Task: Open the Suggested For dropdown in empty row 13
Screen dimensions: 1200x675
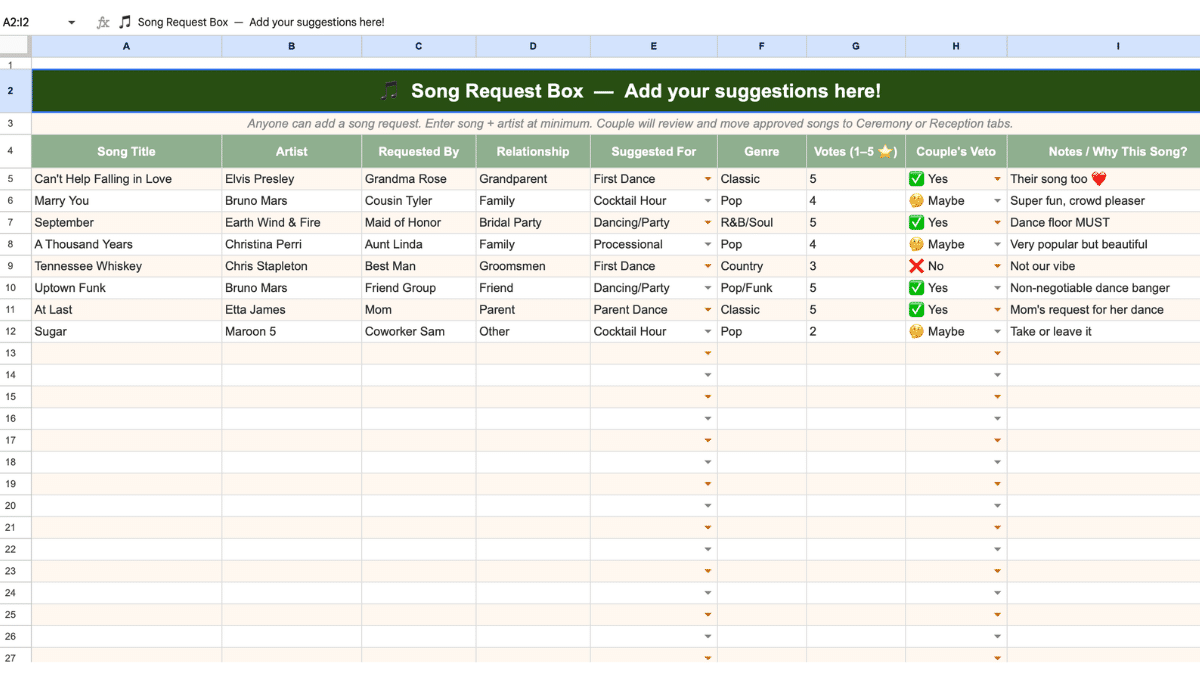Action: pyautogui.click(x=709, y=353)
